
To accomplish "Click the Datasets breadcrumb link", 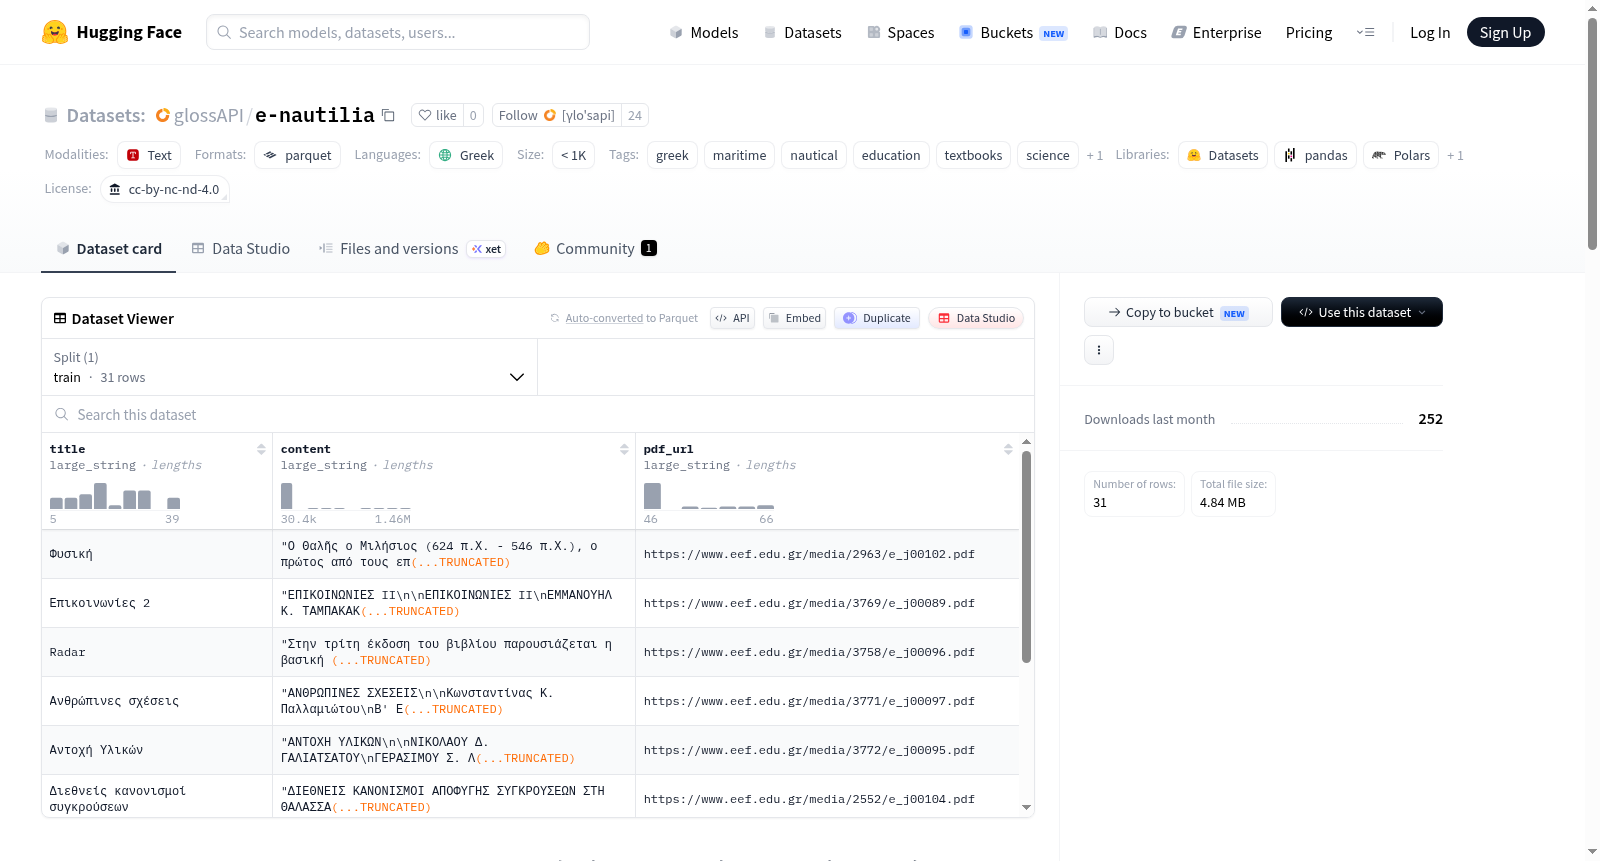I will click(x=106, y=116).
